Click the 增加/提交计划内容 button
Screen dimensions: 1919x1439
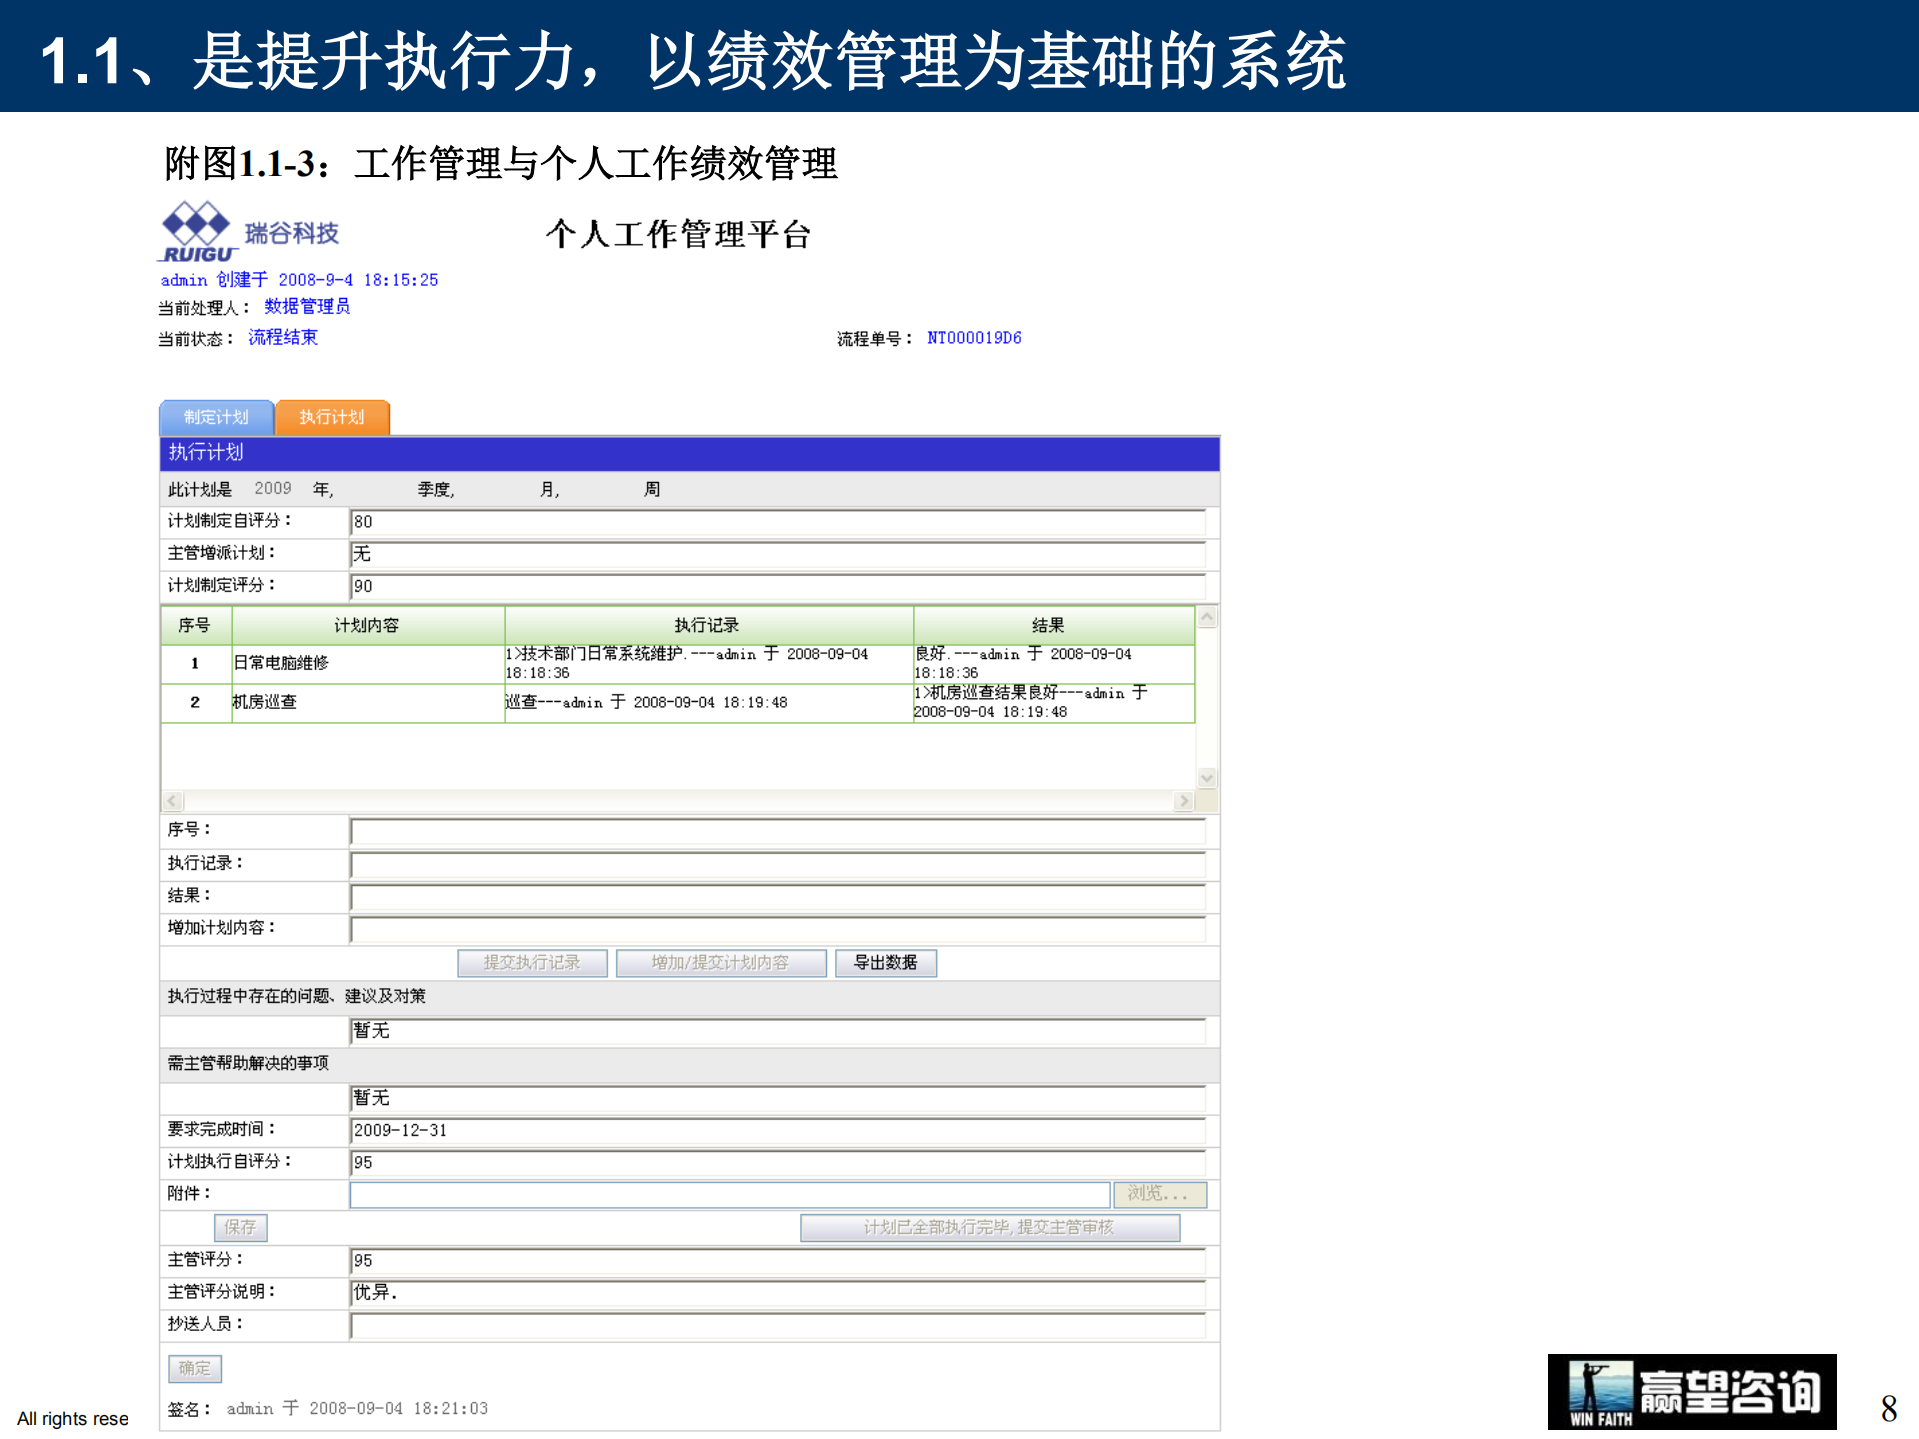point(721,962)
